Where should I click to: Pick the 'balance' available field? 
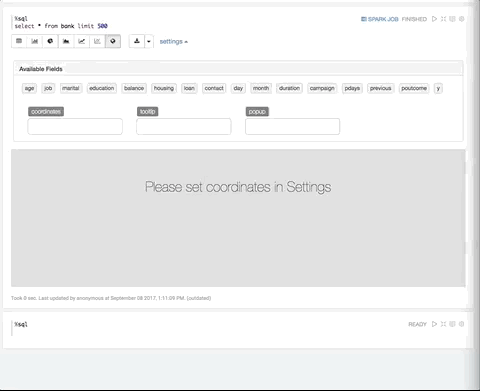134,88
